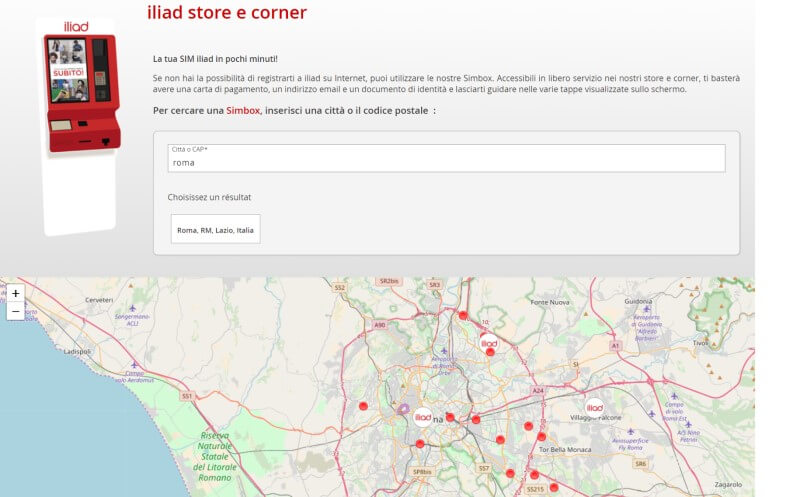Screen dimensions: 793x497
Task: Click the A90 road shield on map
Action: (380, 325)
